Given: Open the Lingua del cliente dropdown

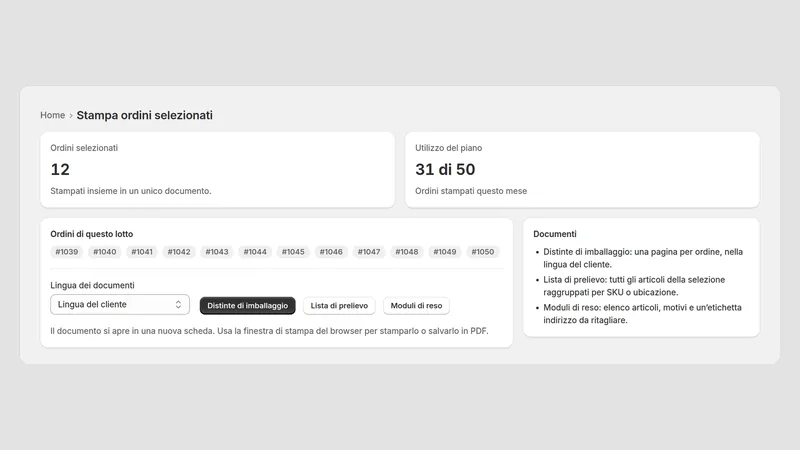Looking at the screenshot, I should pos(120,305).
